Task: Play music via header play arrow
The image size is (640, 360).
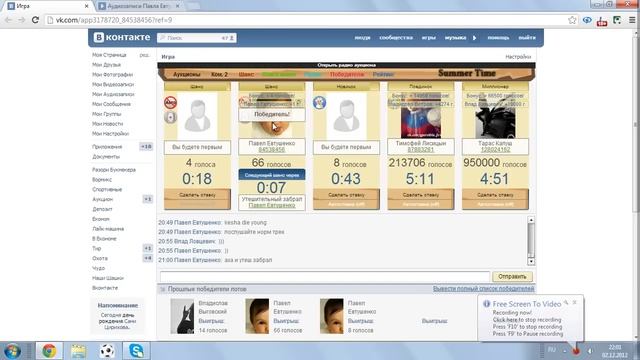Action: point(474,38)
